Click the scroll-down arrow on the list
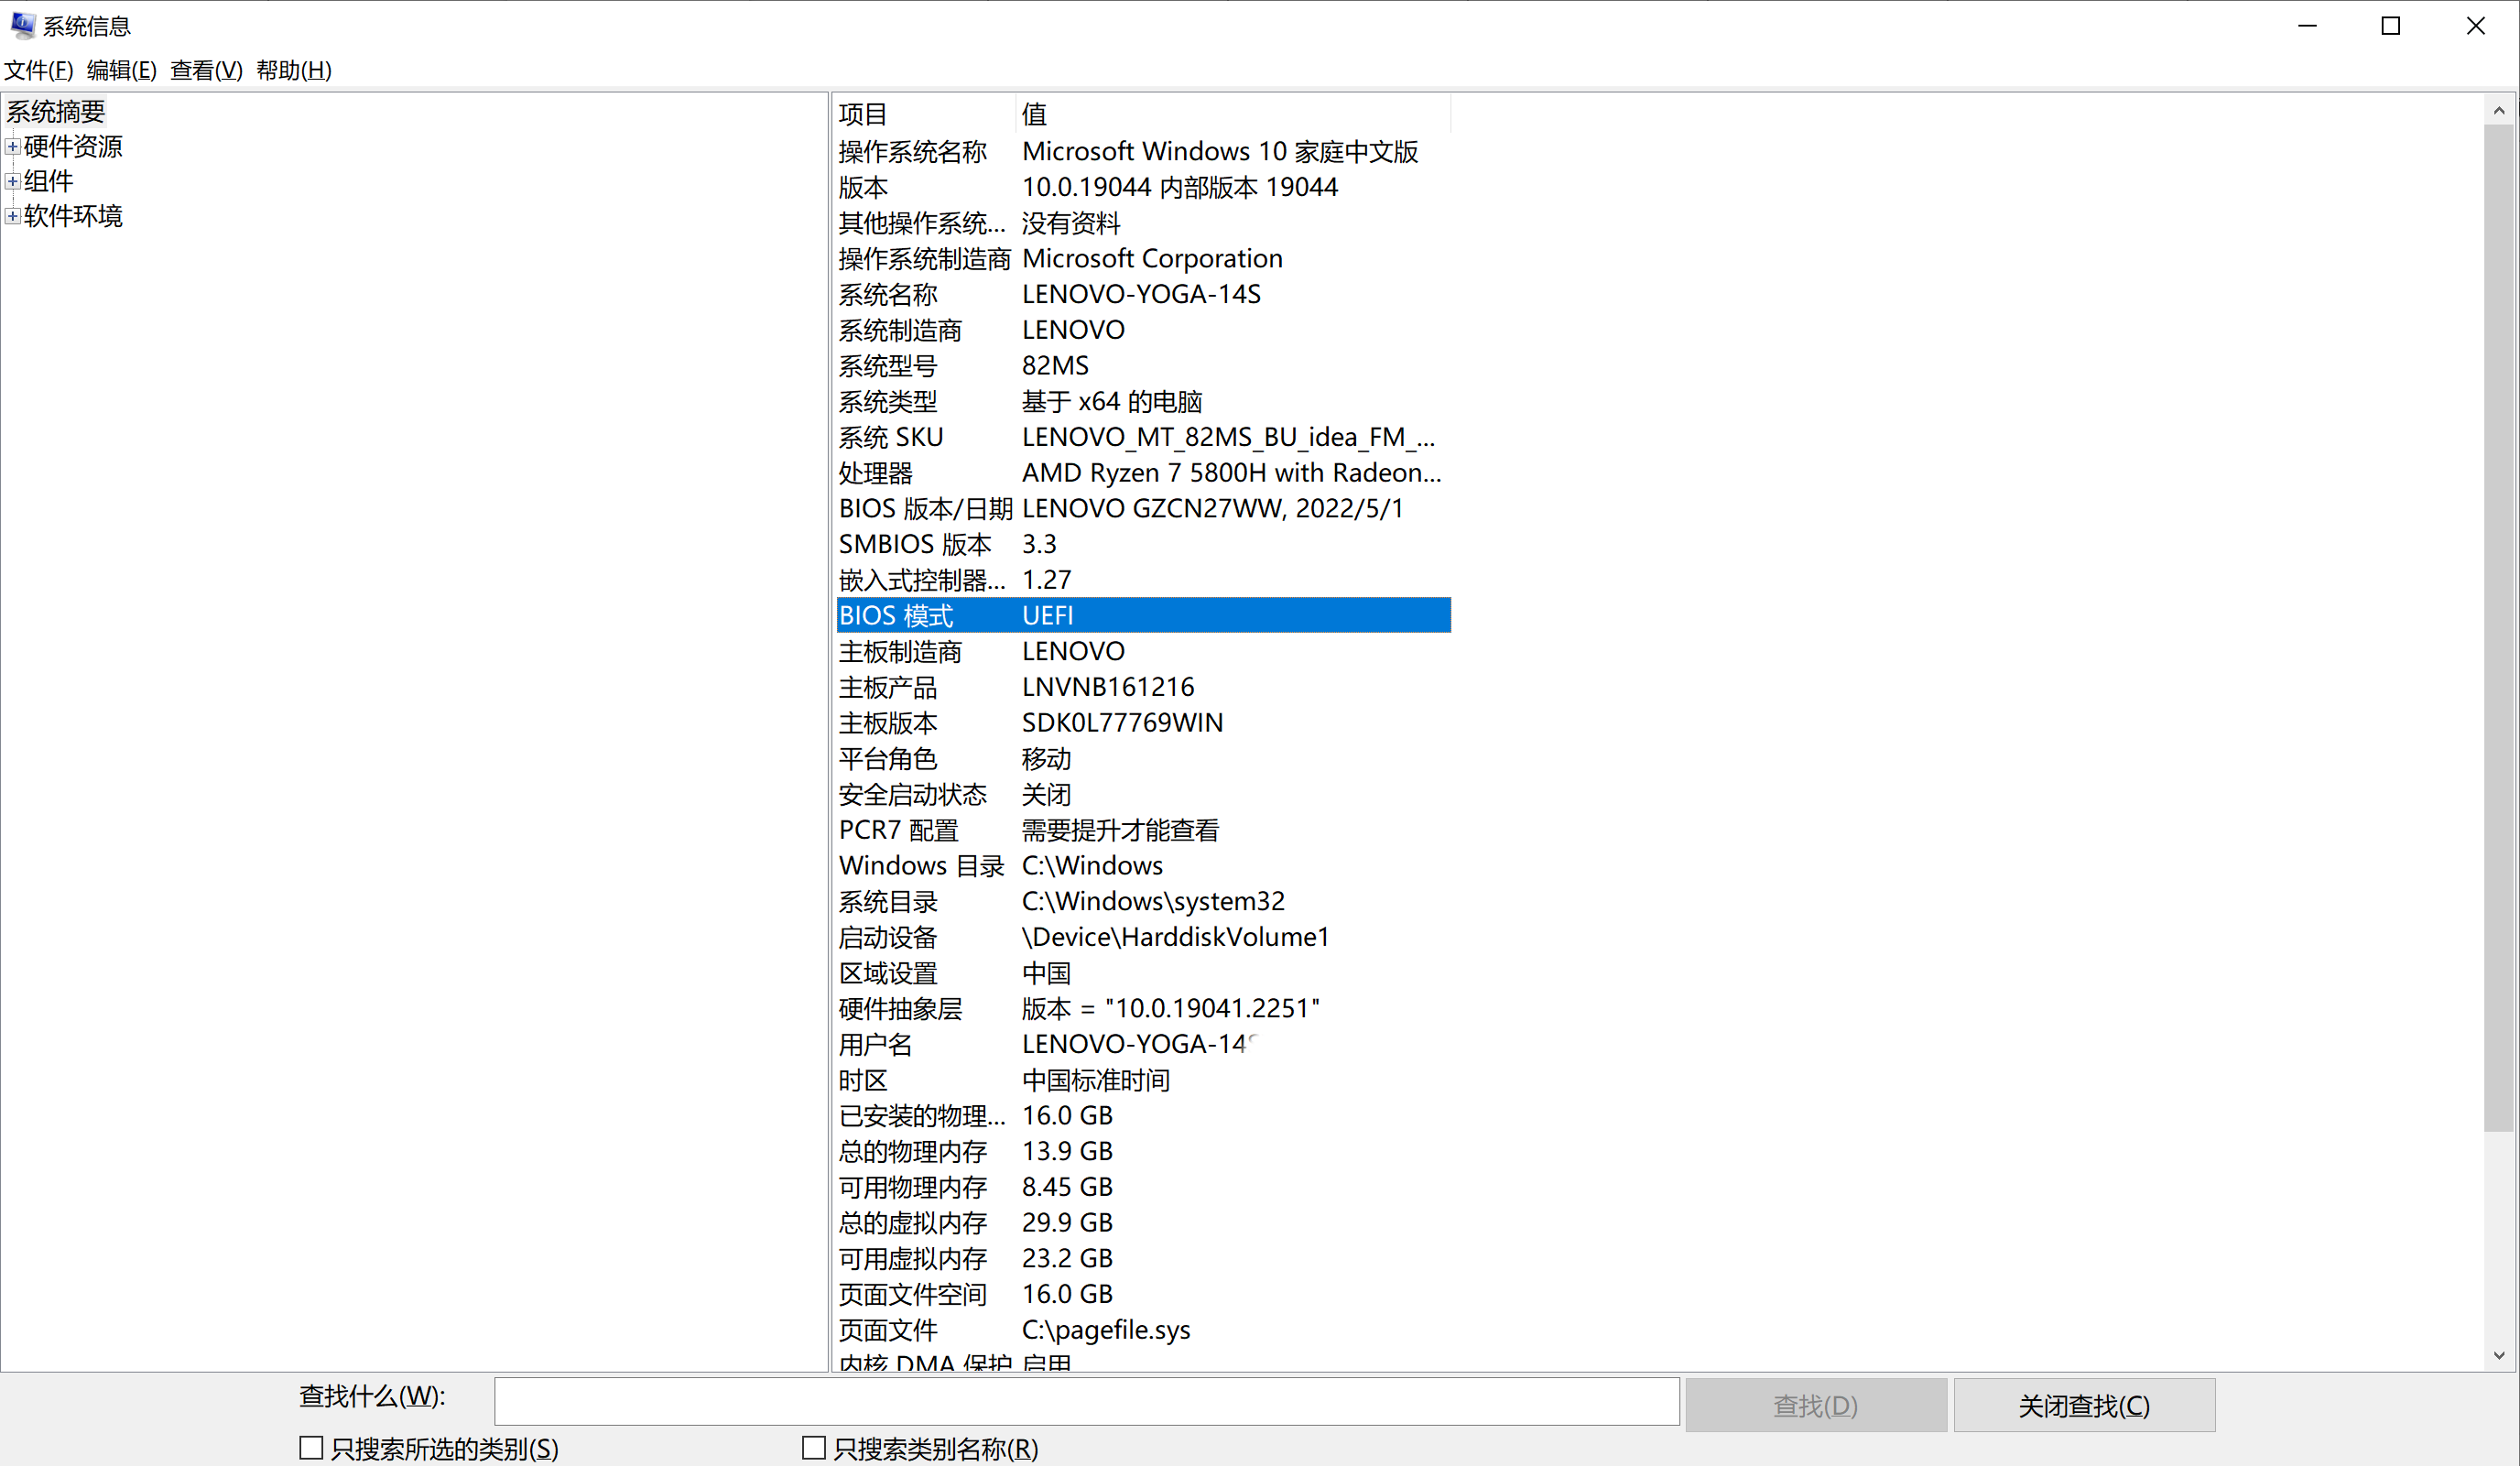The height and width of the screenshot is (1466, 2520). 2499,1357
